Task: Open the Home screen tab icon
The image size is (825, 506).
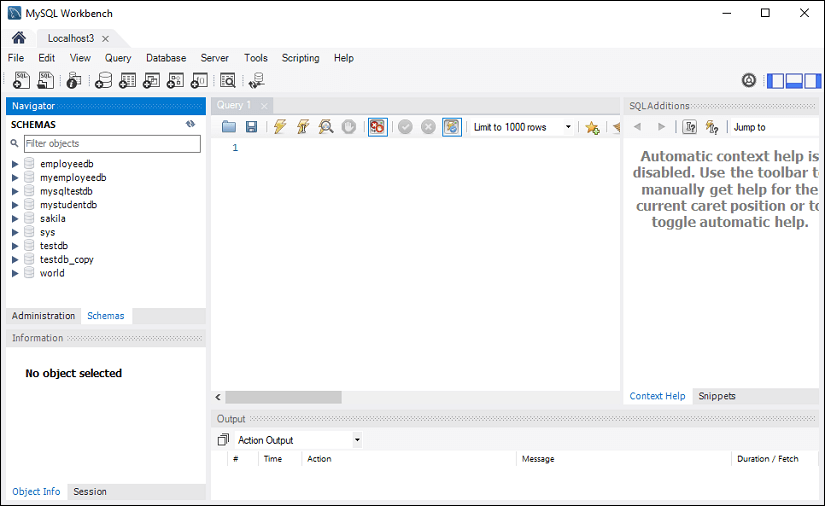Action: click(19, 38)
